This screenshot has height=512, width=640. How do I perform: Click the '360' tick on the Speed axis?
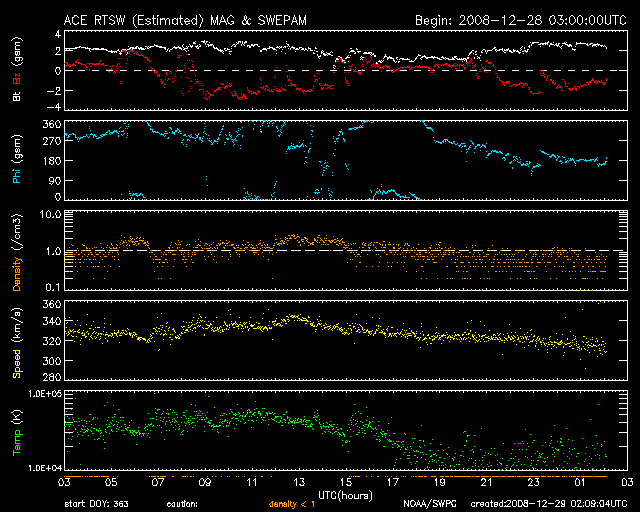[52, 304]
